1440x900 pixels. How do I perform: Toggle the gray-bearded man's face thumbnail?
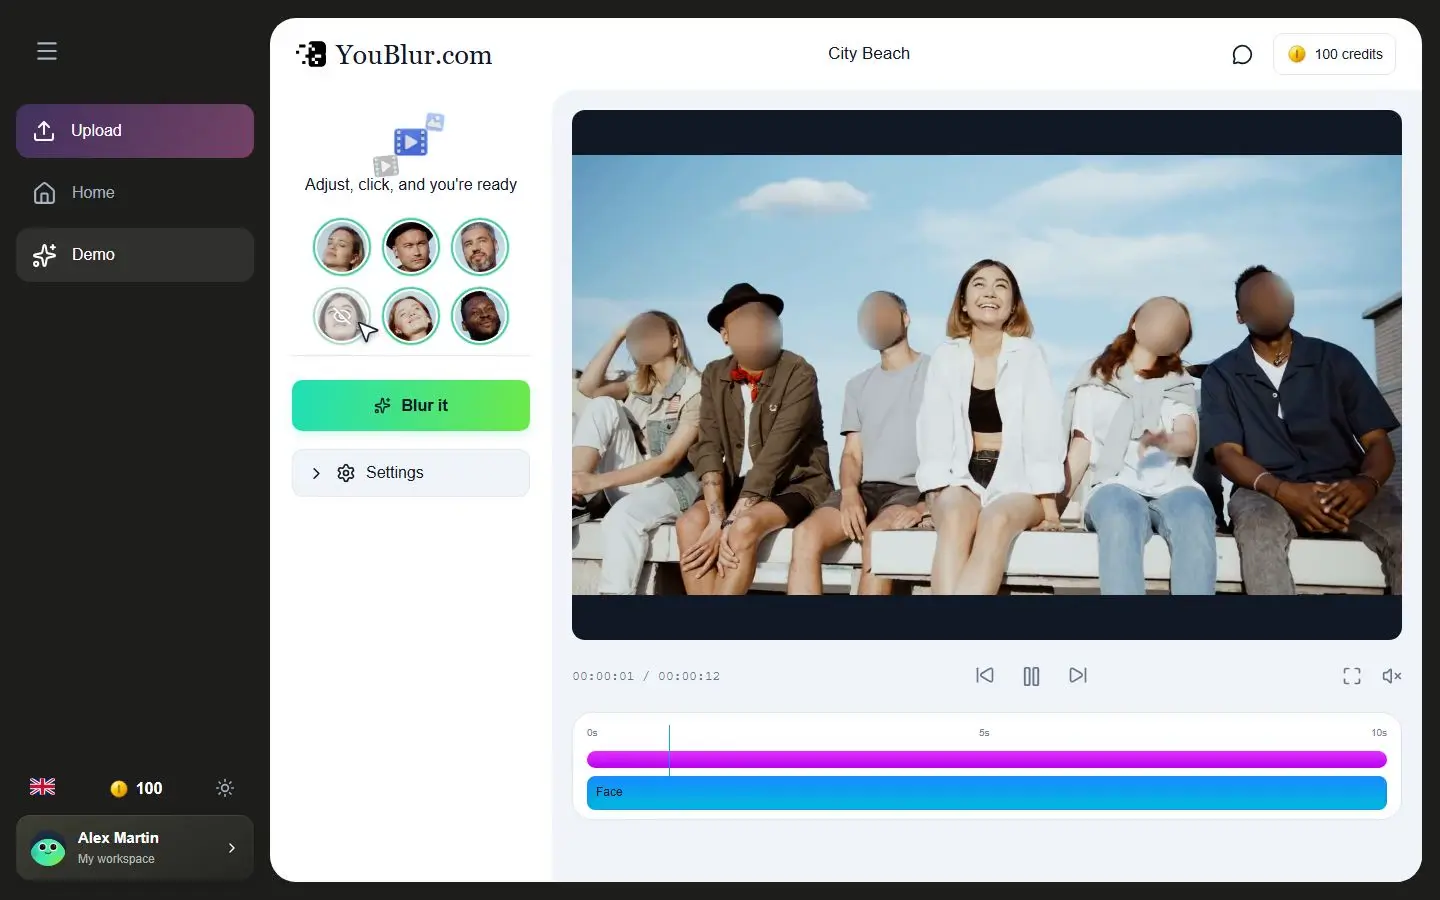[x=480, y=247]
